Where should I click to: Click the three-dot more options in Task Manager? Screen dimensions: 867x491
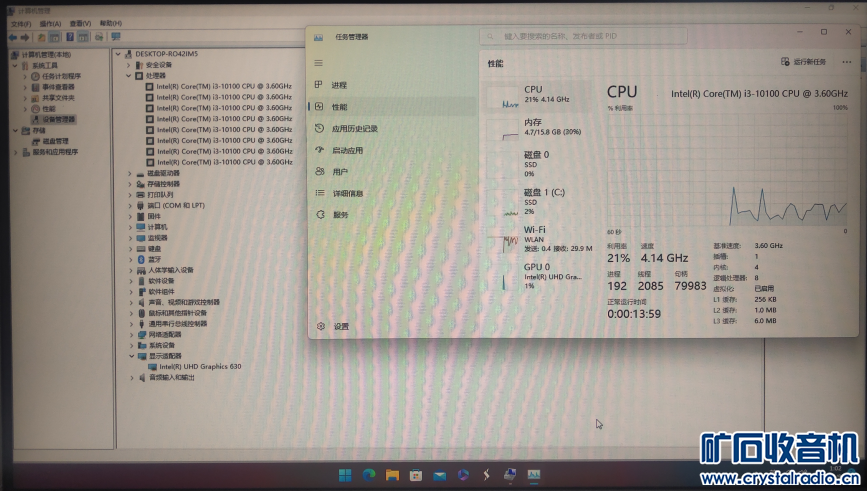(x=847, y=62)
